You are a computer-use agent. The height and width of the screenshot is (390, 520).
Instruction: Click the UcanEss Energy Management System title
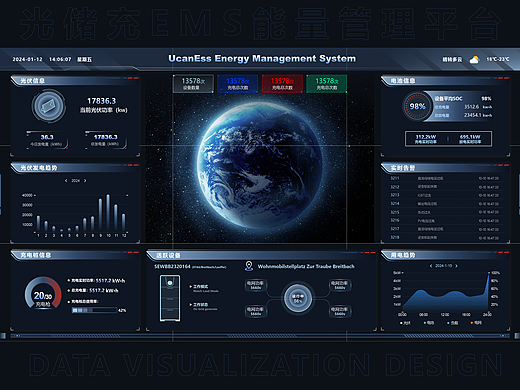(x=262, y=59)
